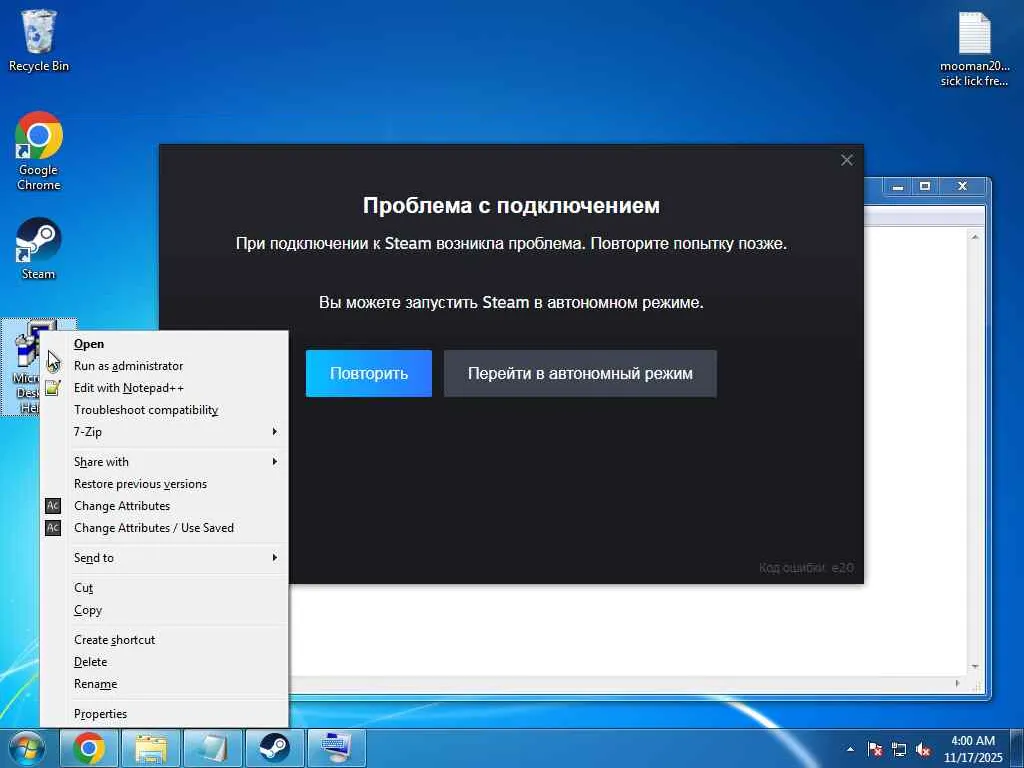Select the Google Chrome desktop shortcut

point(39,152)
